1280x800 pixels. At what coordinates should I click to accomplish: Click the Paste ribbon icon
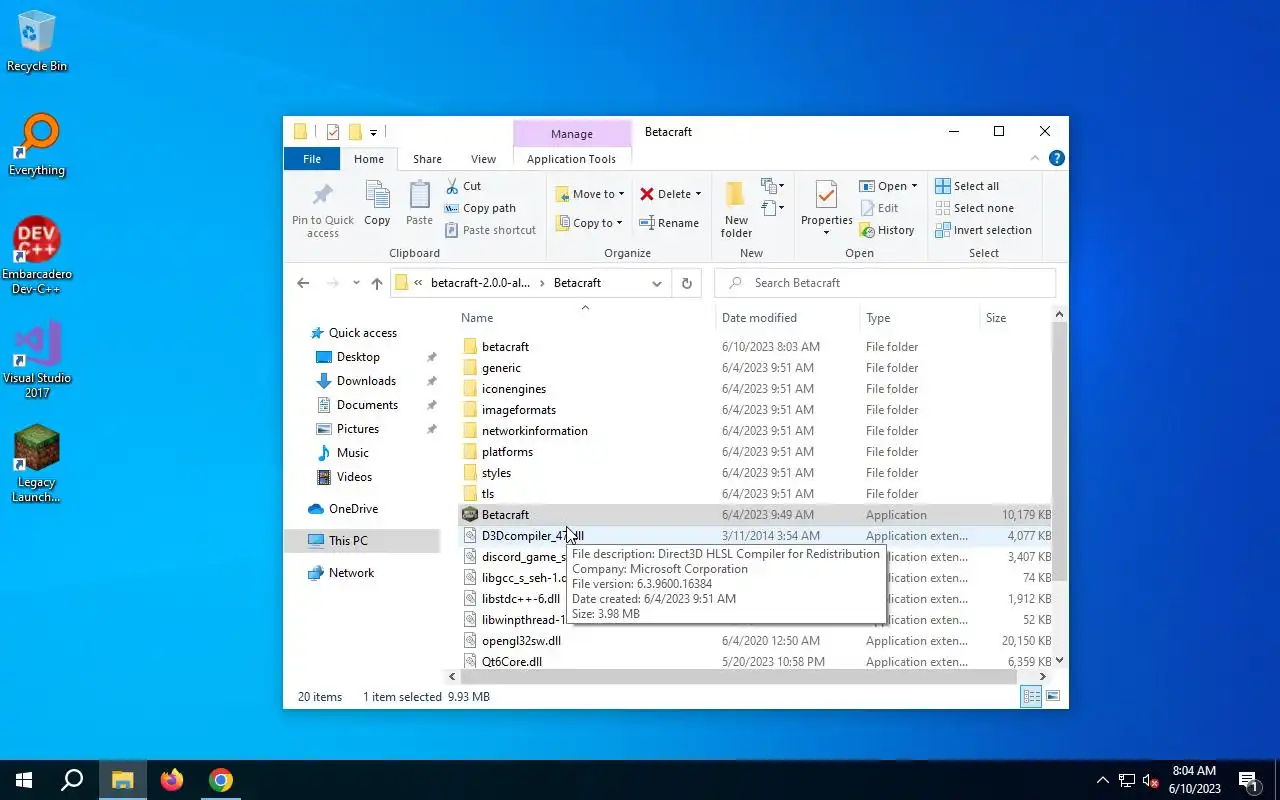[419, 204]
